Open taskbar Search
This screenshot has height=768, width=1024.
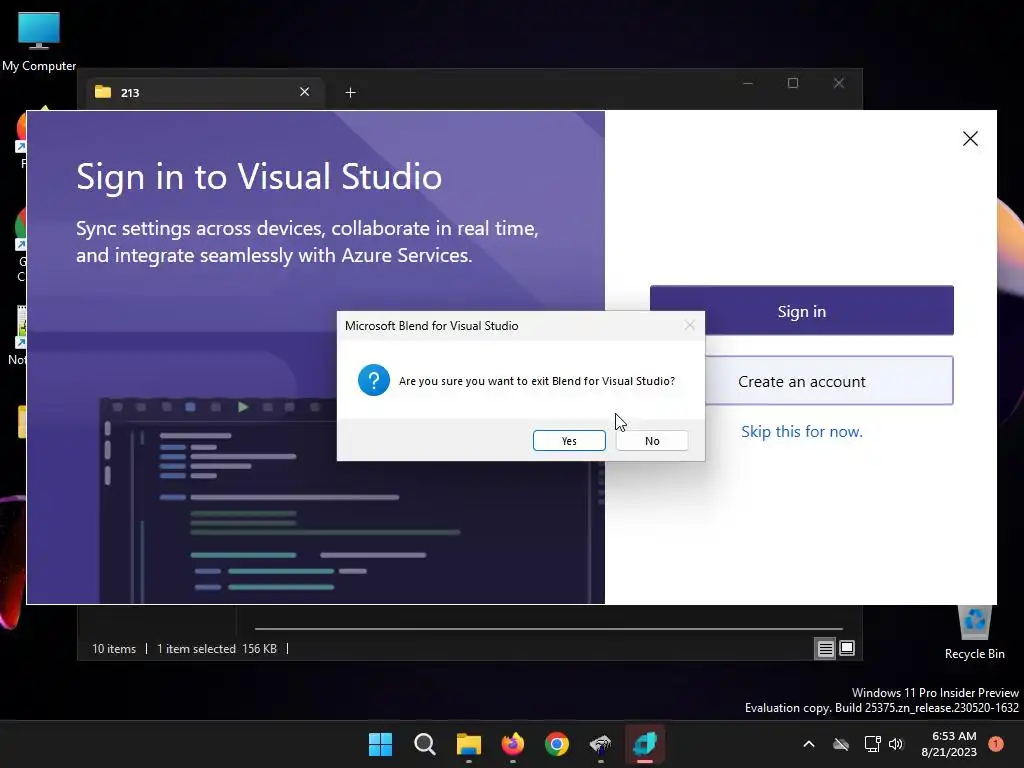(424, 744)
